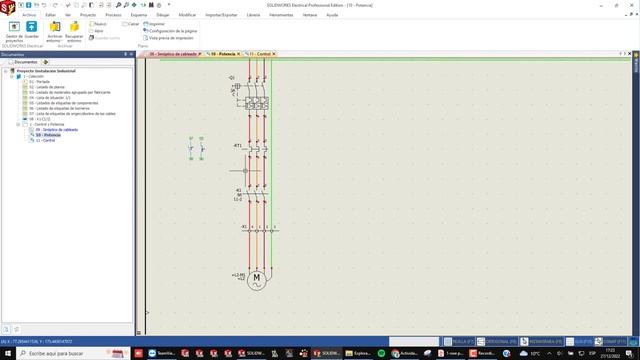Open the Modificar ribbon tab

(187, 15)
